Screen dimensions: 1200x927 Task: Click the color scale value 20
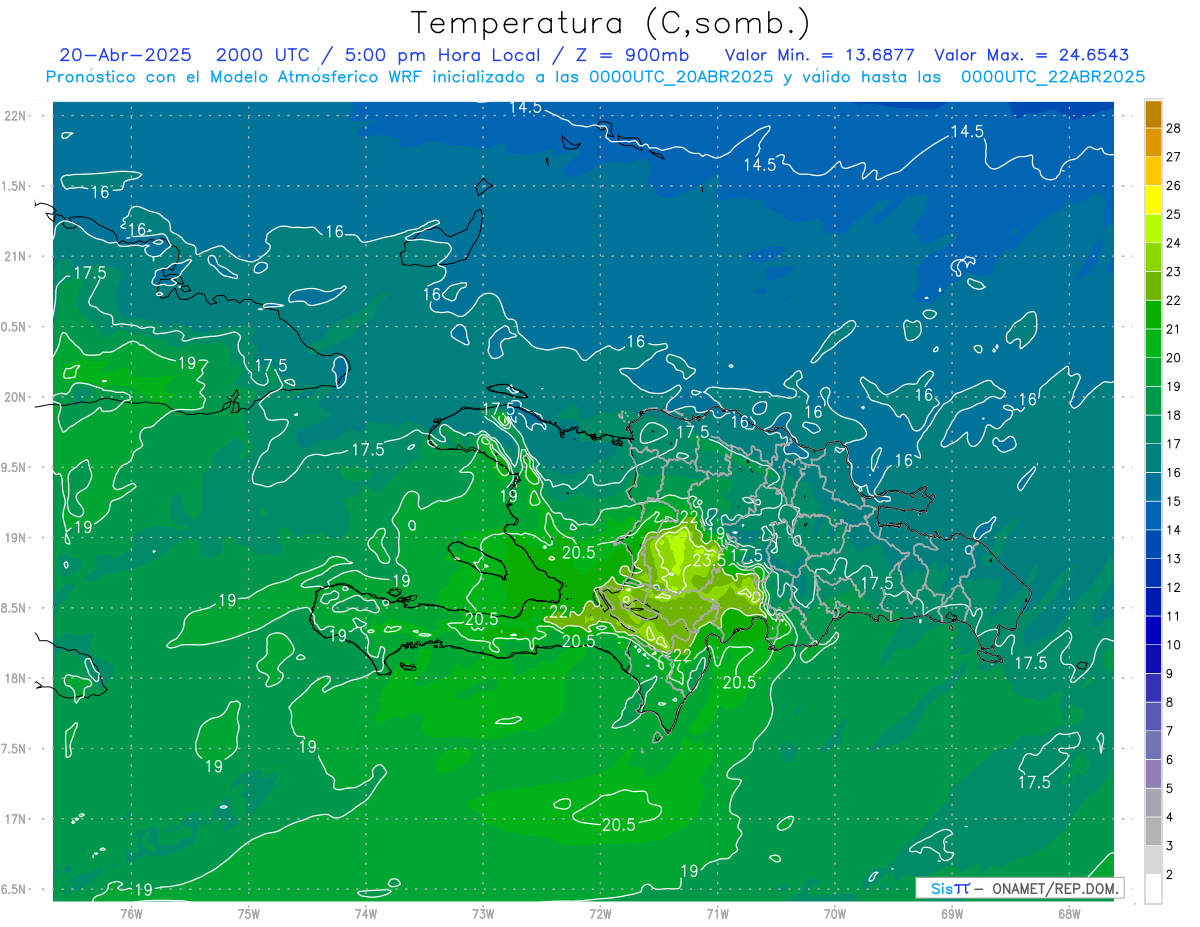tap(1174, 357)
